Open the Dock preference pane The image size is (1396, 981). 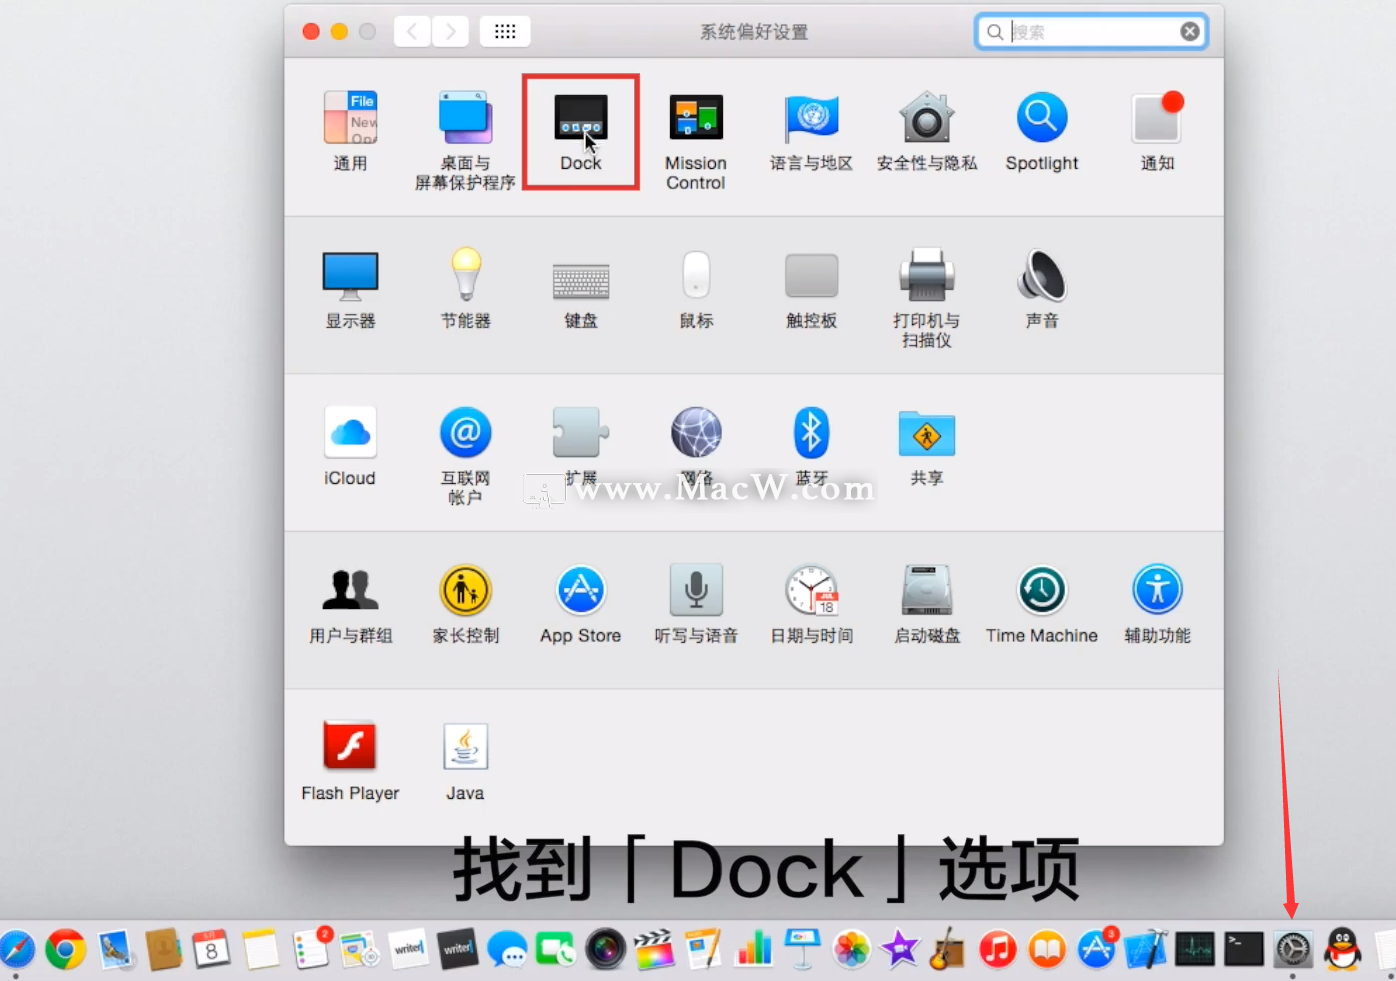[x=580, y=118]
